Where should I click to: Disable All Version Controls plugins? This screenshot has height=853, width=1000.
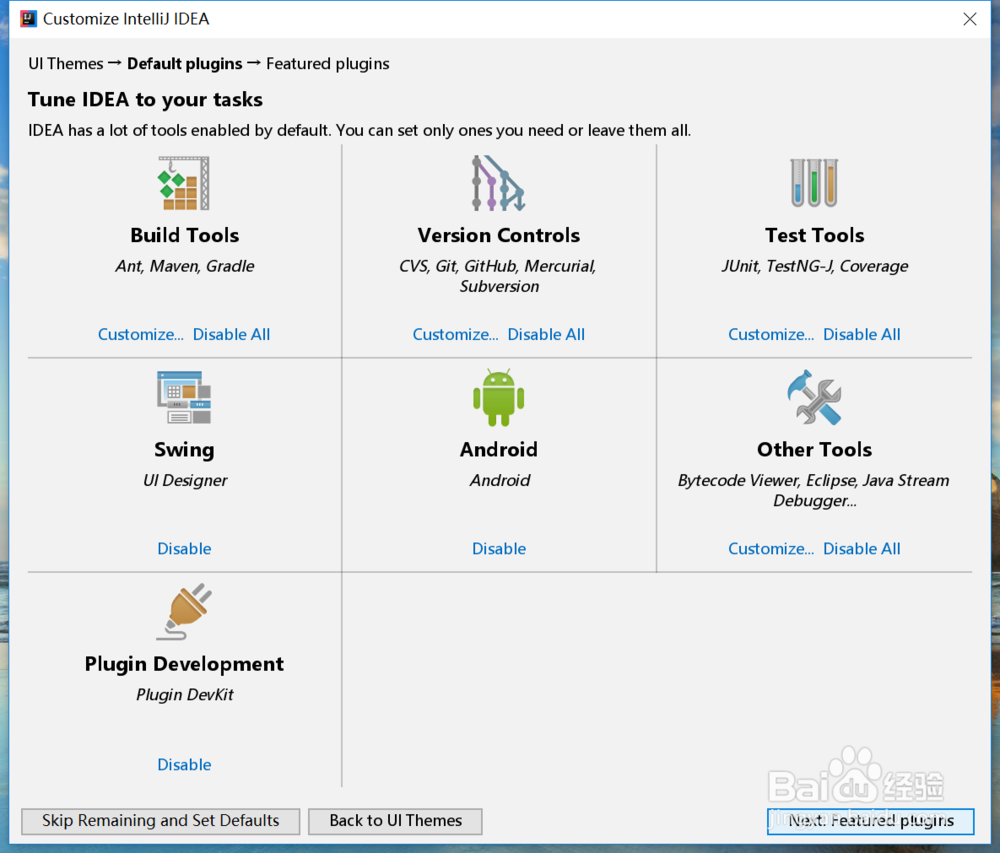click(x=546, y=334)
